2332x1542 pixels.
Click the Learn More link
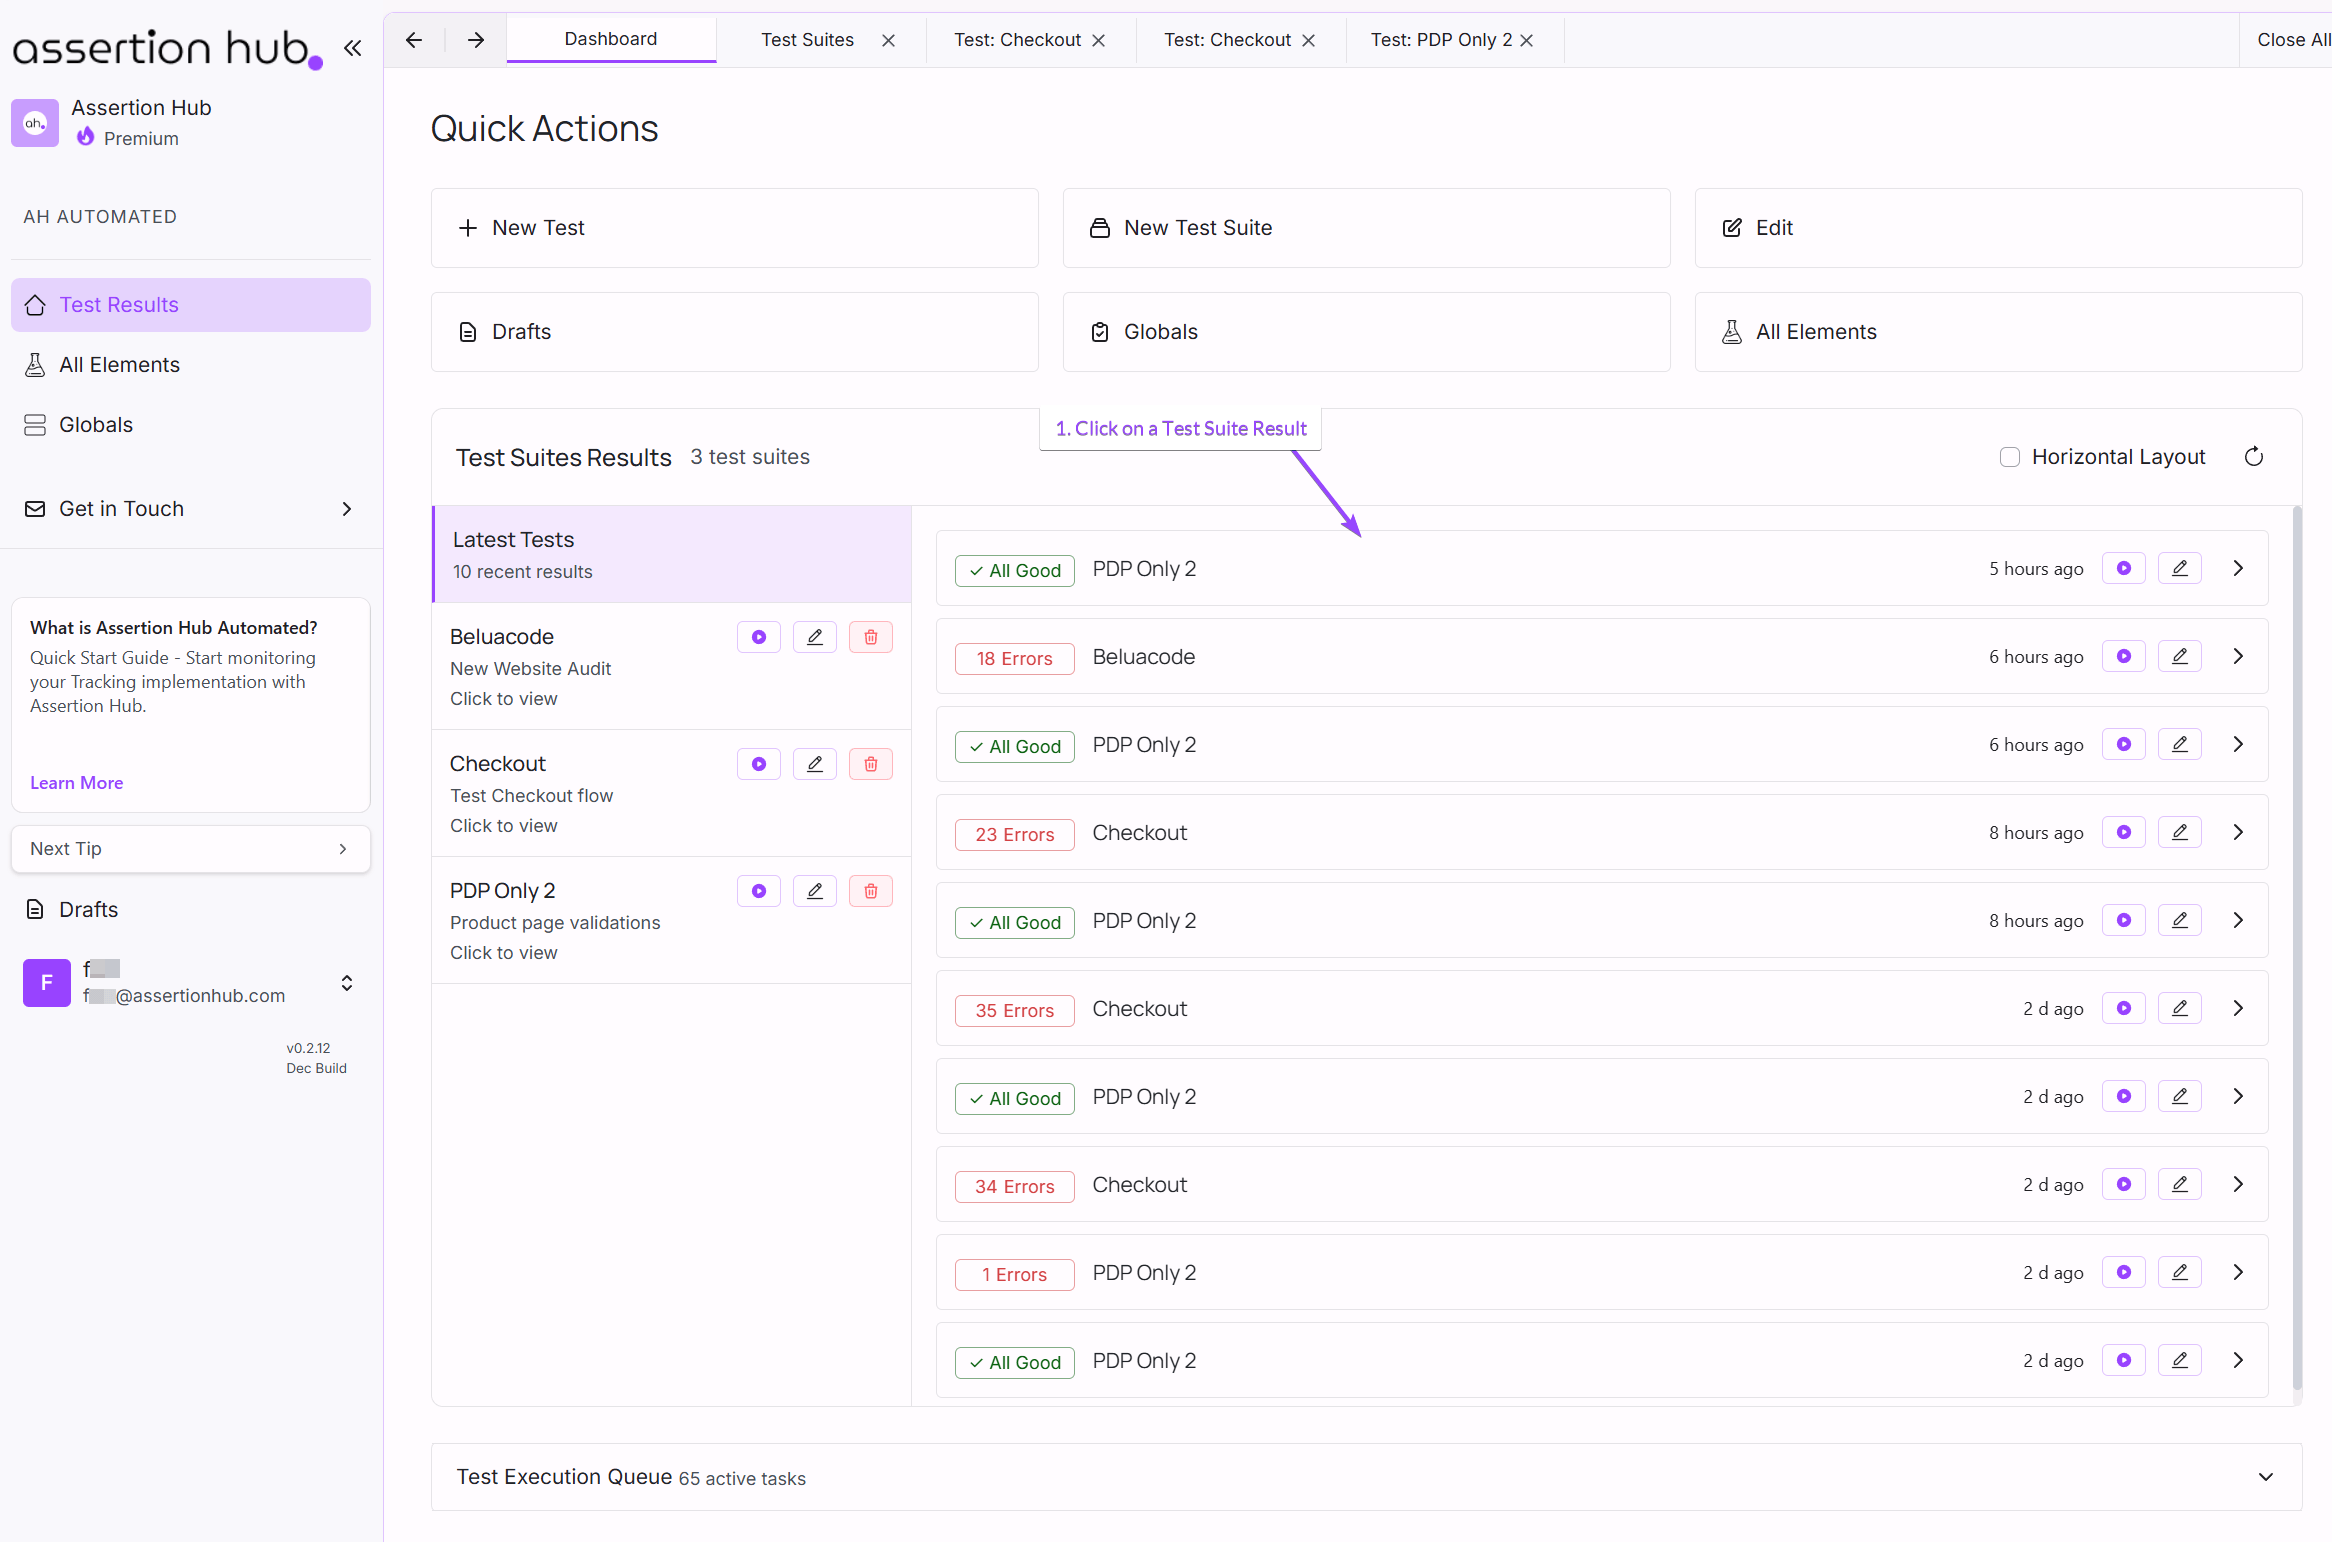(76, 782)
